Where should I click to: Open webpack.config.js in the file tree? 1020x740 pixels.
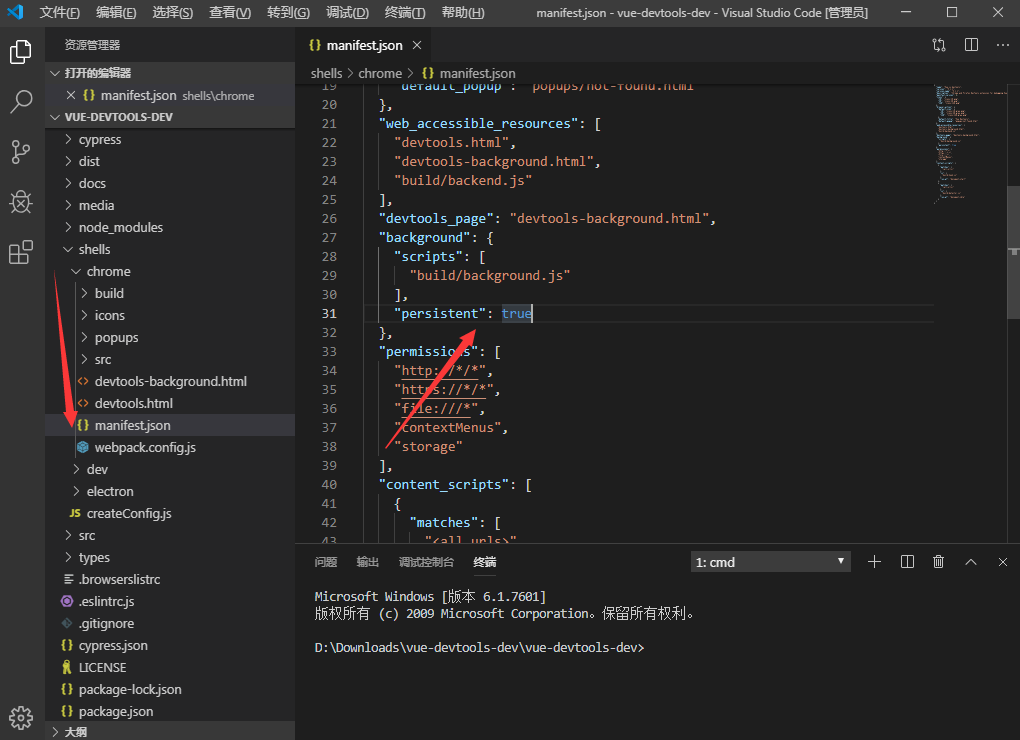click(145, 447)
